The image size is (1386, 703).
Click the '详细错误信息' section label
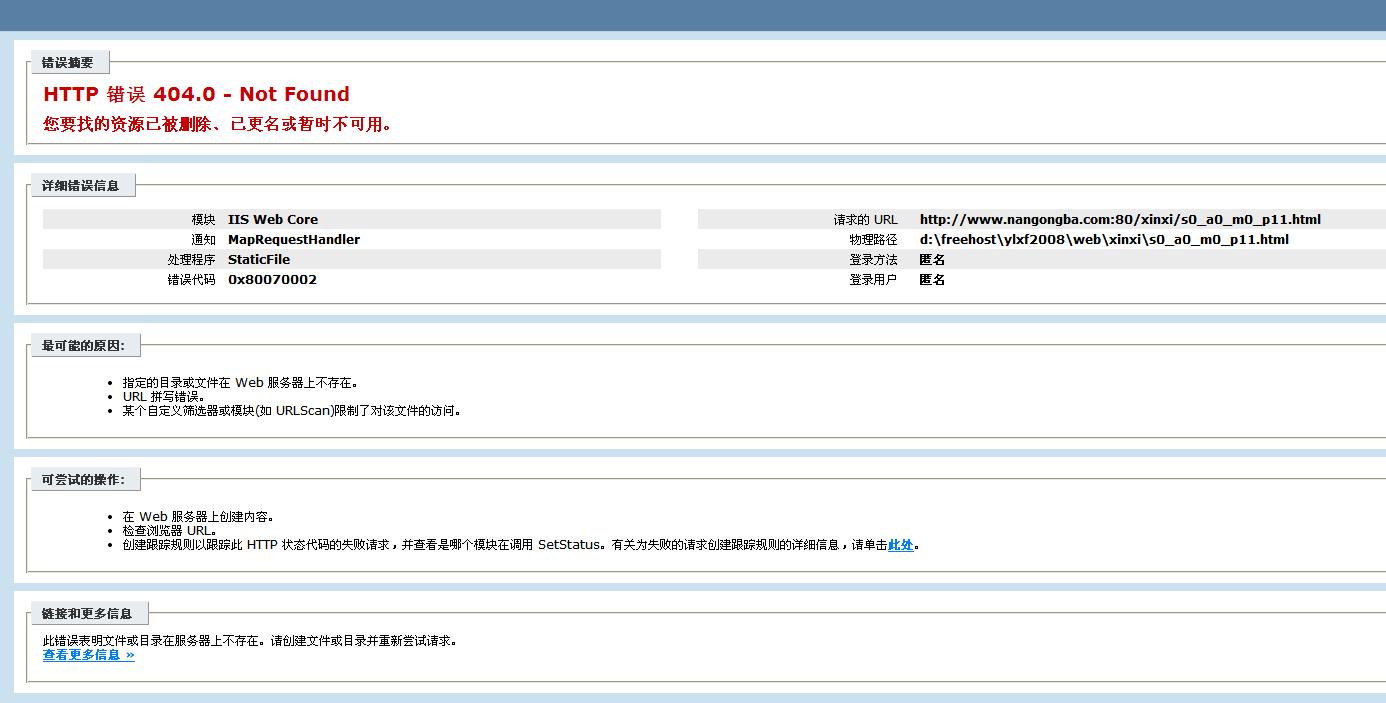(81, 186)
